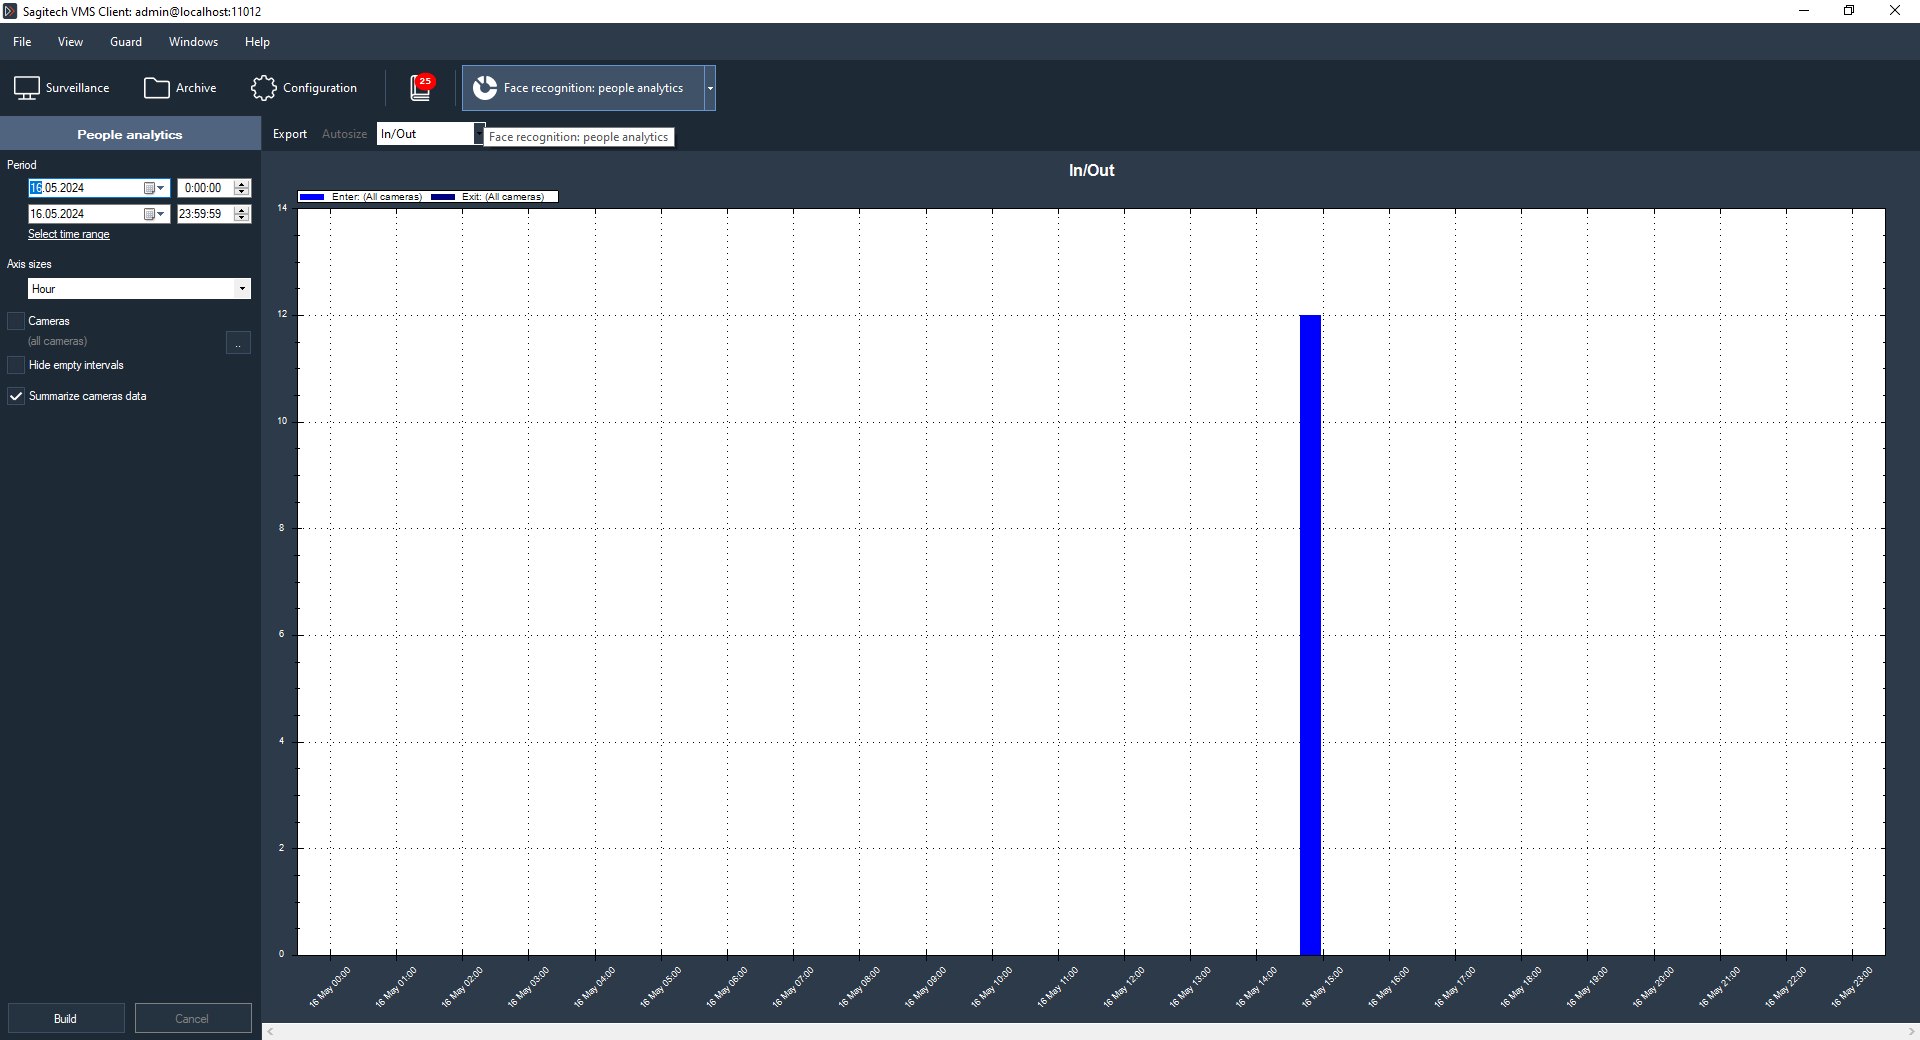
Task: Open the event journal with 25 notifications
Action: coord(421,88)
